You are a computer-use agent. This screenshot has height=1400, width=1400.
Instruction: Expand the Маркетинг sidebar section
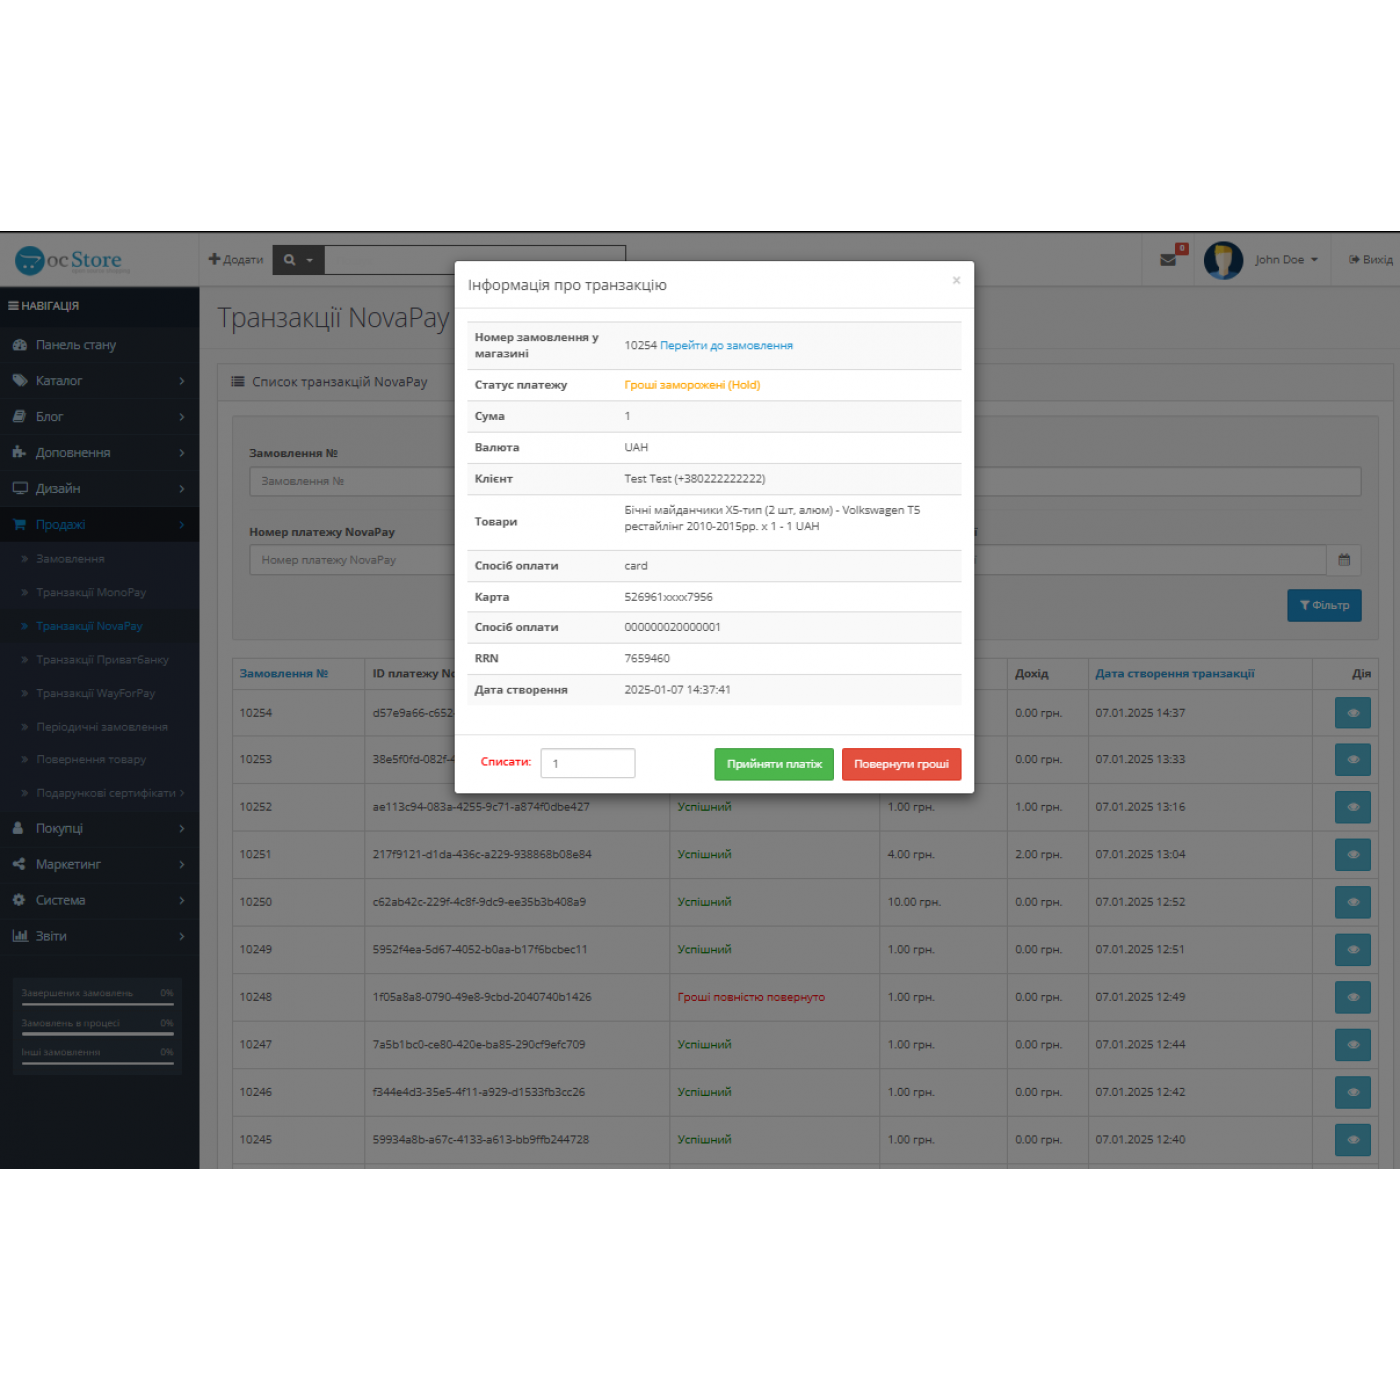click(98, 864)
